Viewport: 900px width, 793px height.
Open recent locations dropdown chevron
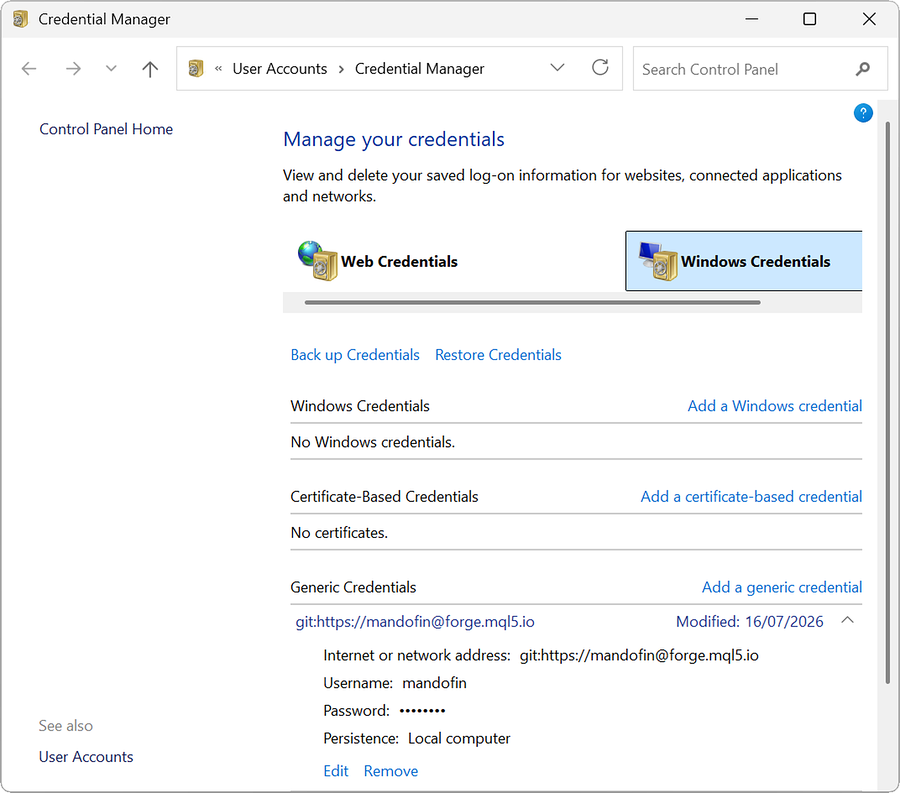(x=111, y=69)
